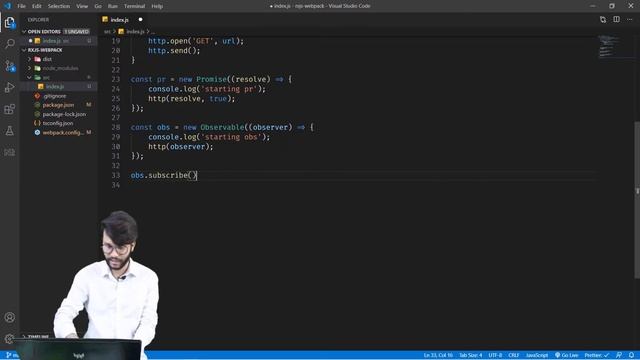Screen dimensions: 640x360
Task: Open the Extensions view
Action: point(10,109)
